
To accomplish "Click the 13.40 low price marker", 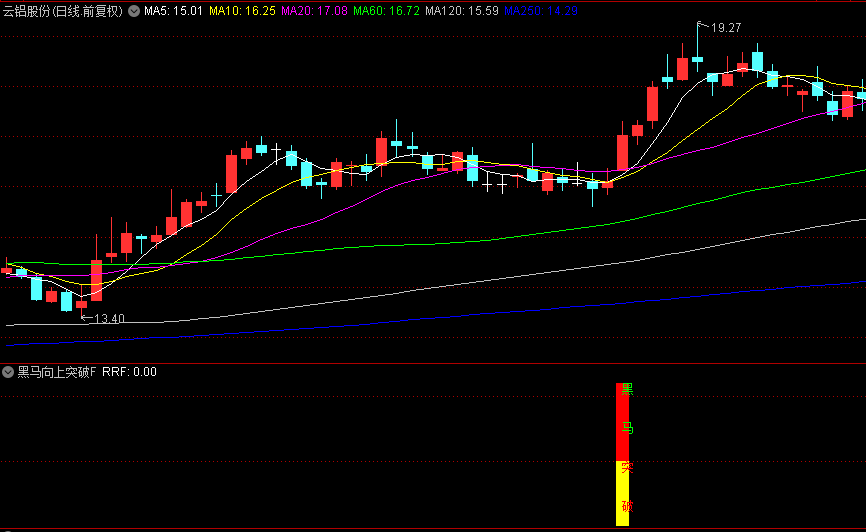I will (x=109, y=319).
